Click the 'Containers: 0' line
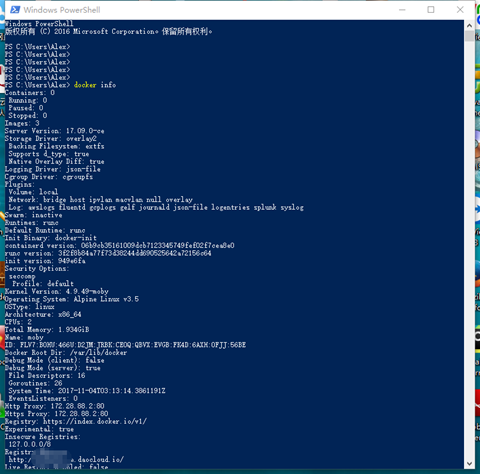 point(30,92)
